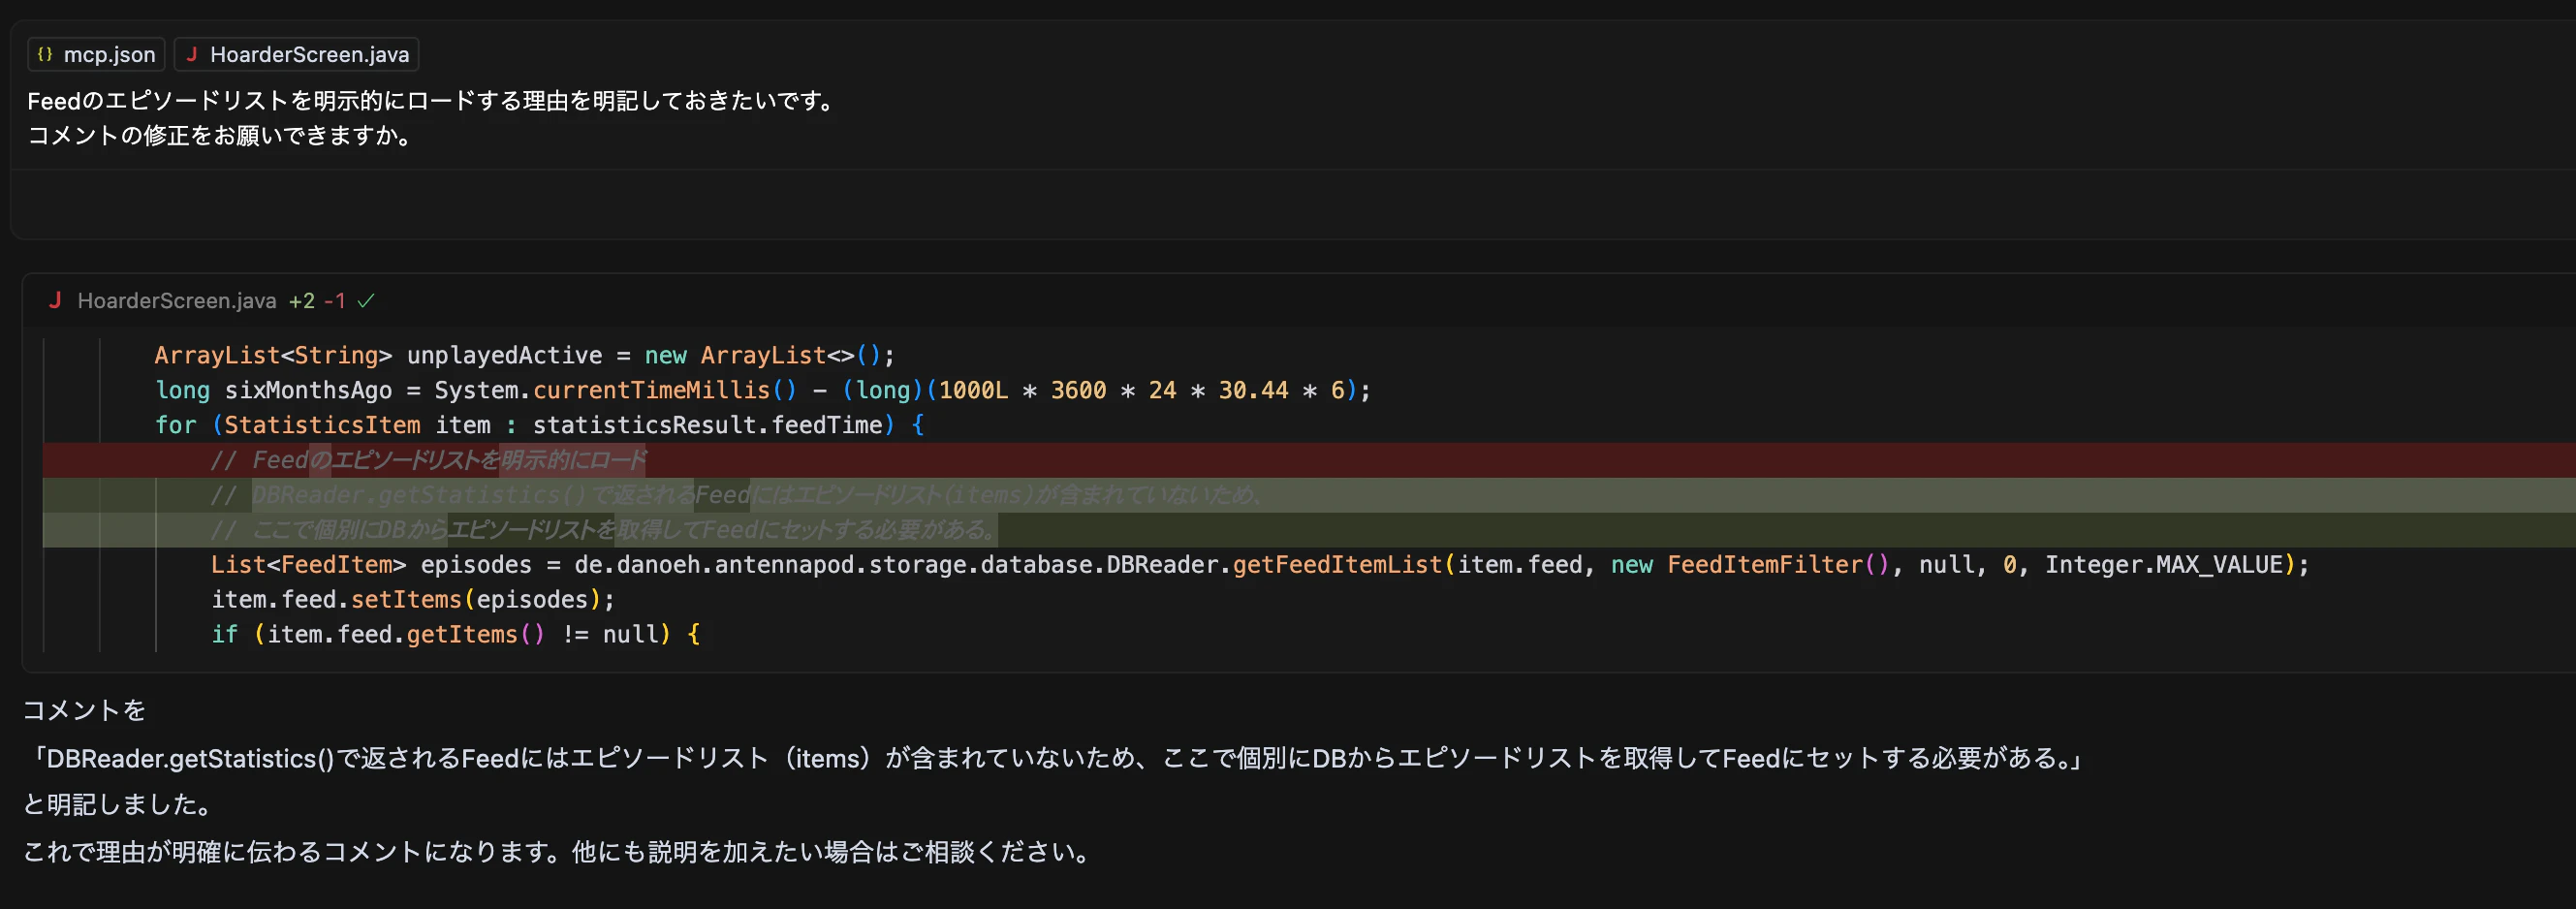Click the green checkmark applied icon
This screenshot has width=2576, height=909.
point(366,300)
